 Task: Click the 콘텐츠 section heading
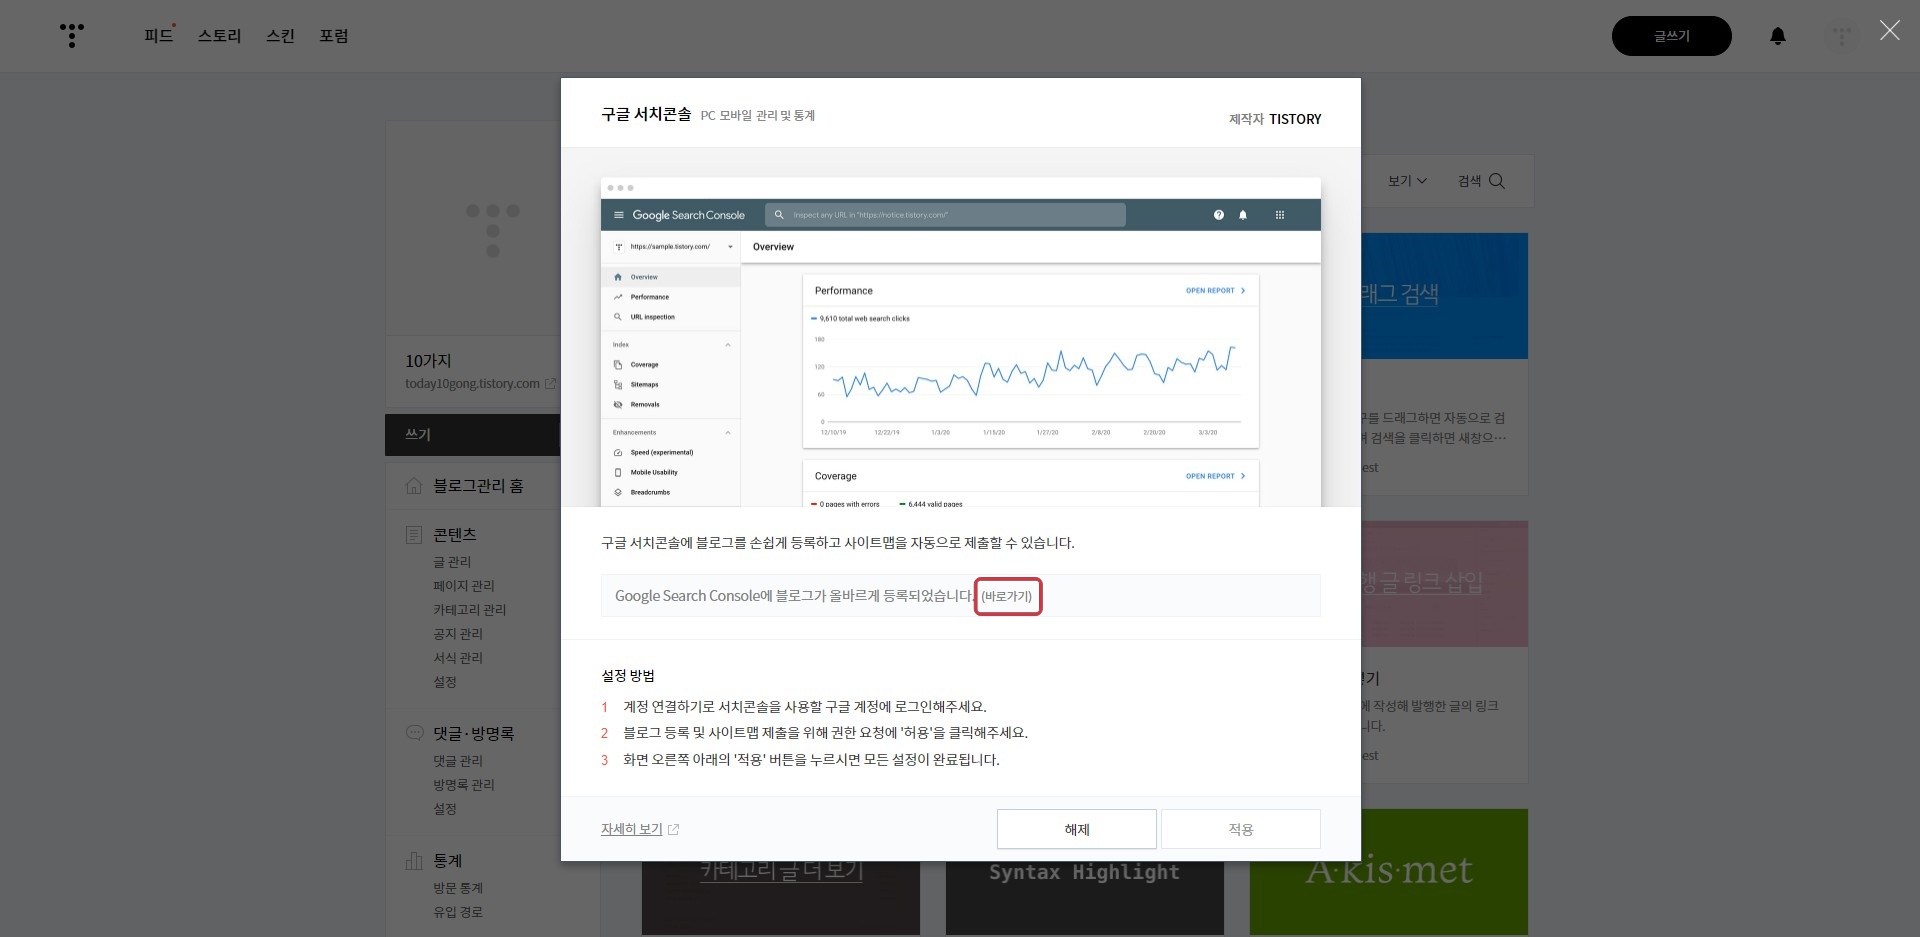tap(454, 535)
